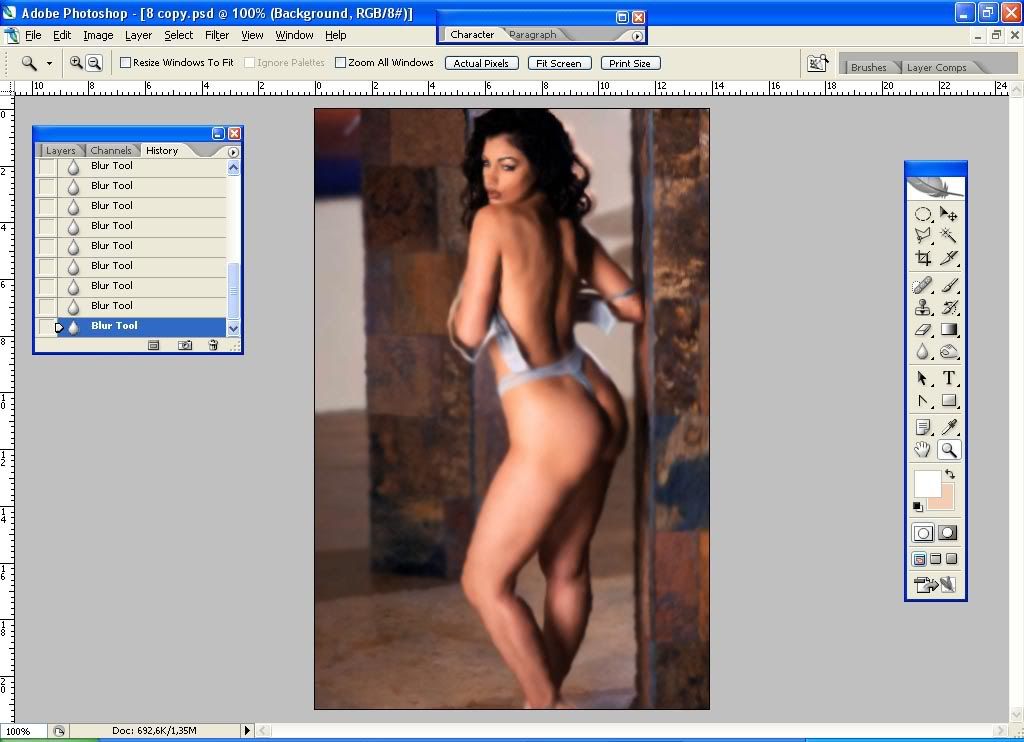Select the Elliptical Marquee tool

pos(923,214)
